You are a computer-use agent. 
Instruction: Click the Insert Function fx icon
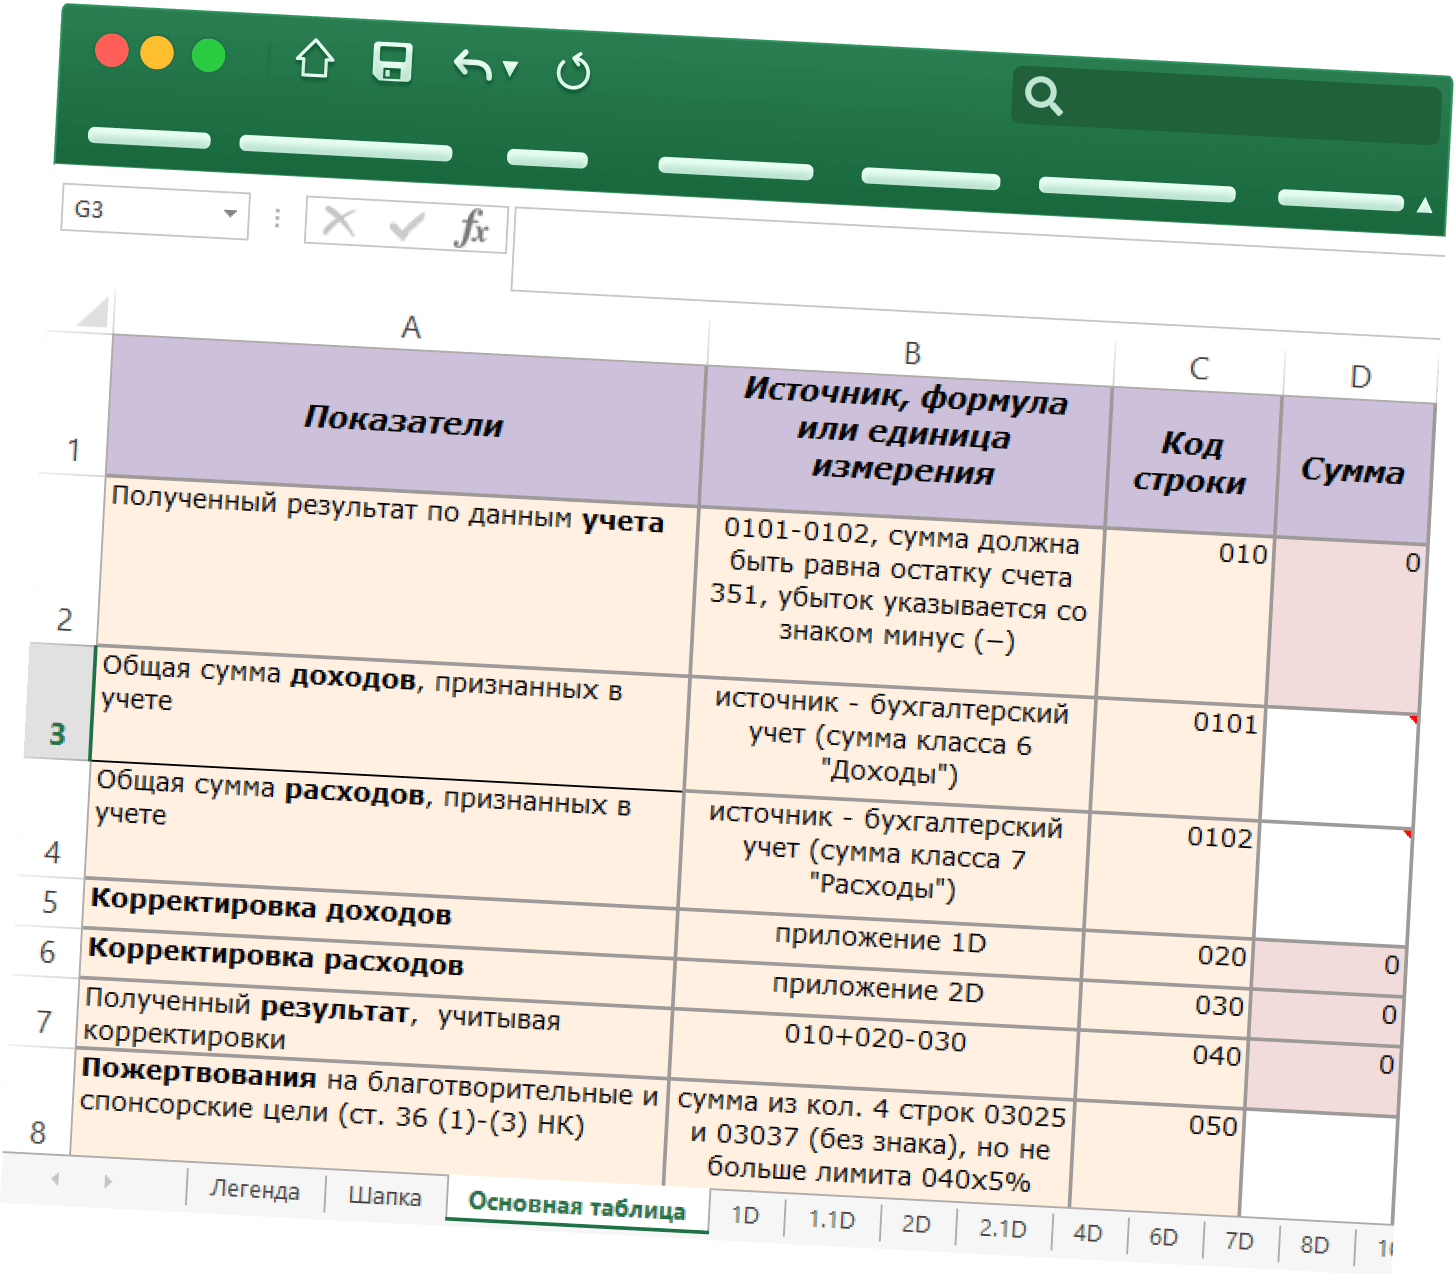[471, 228]
